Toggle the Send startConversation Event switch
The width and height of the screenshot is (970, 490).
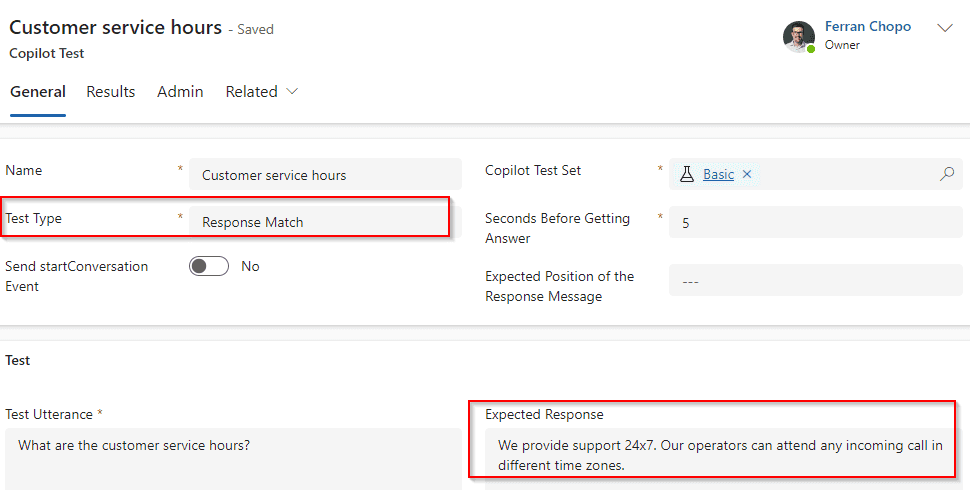click(208, 266)
